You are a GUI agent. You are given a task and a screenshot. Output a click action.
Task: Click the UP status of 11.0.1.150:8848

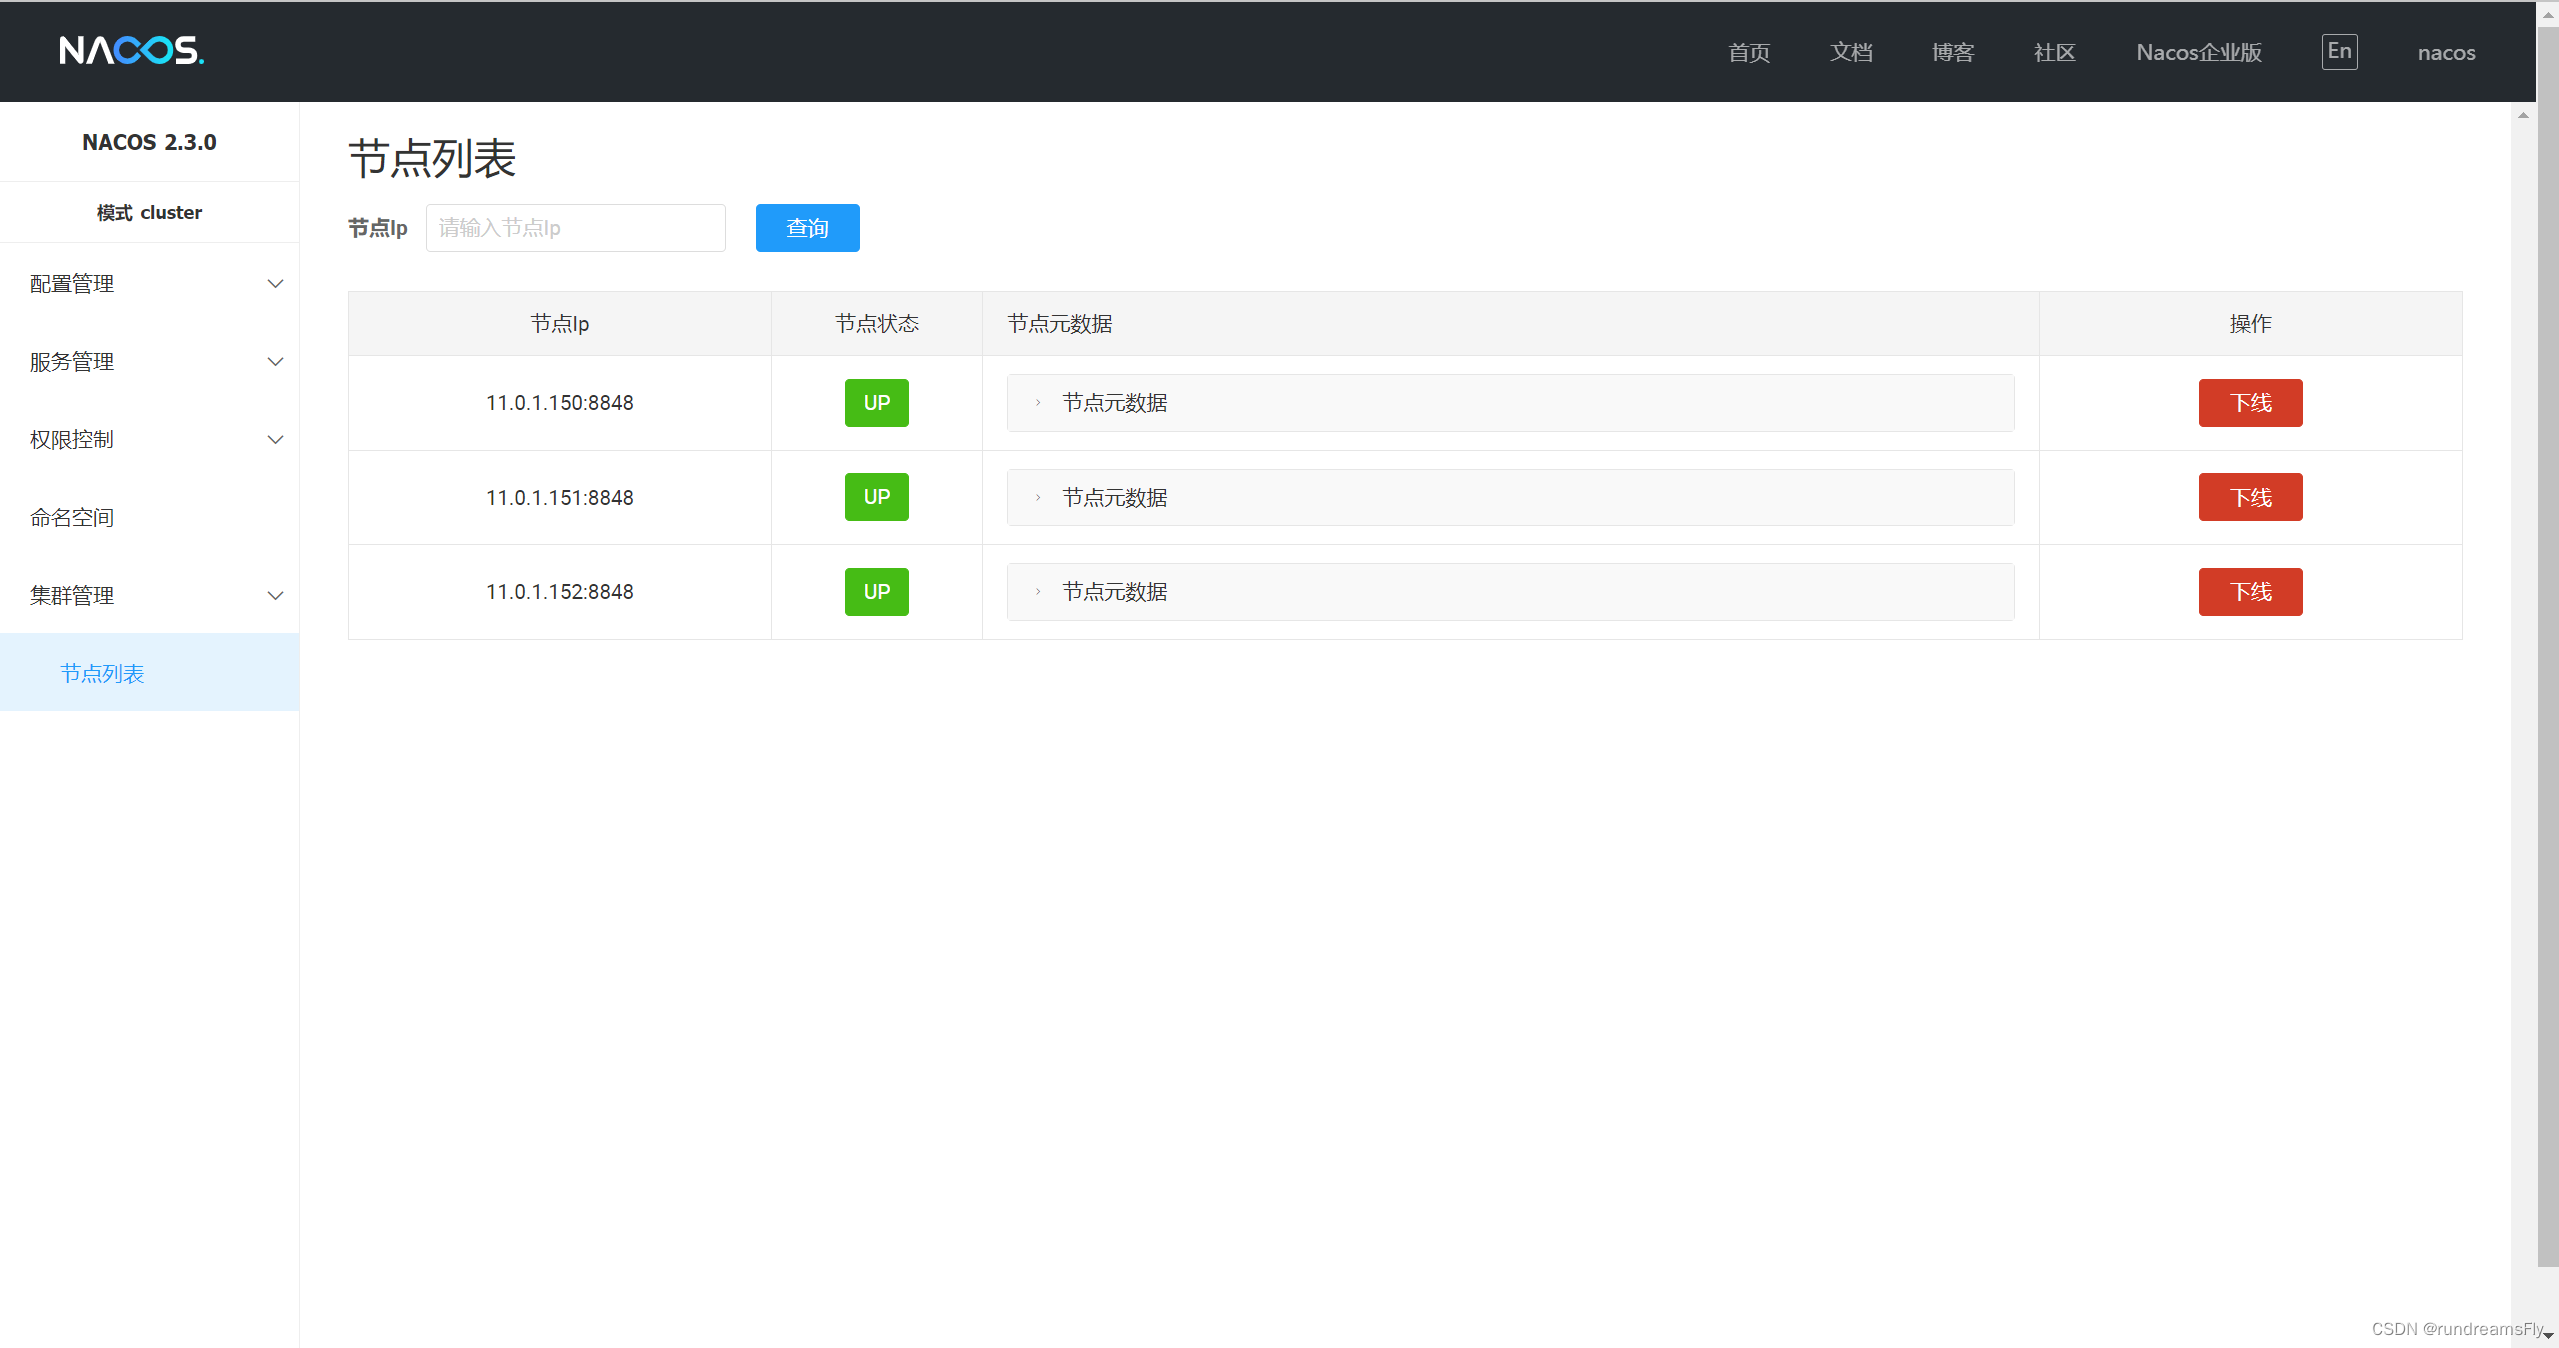tap(877, 403)
